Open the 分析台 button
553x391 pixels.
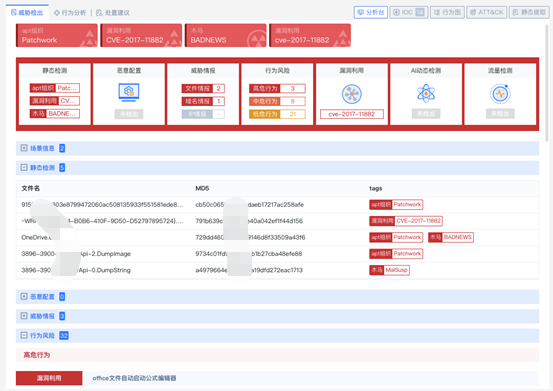(x=371, y=12)
